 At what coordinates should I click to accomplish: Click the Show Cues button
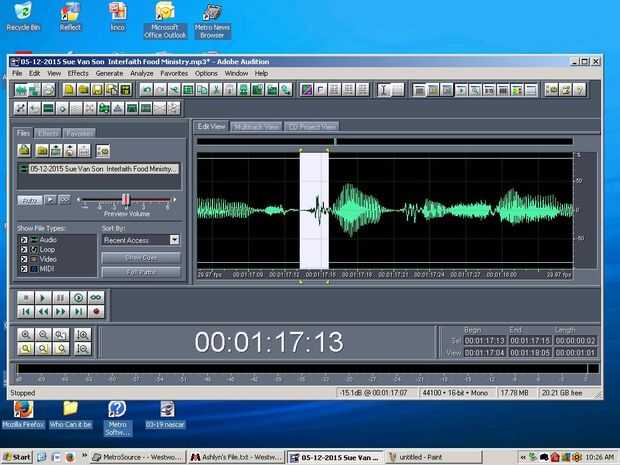point(141,258)
